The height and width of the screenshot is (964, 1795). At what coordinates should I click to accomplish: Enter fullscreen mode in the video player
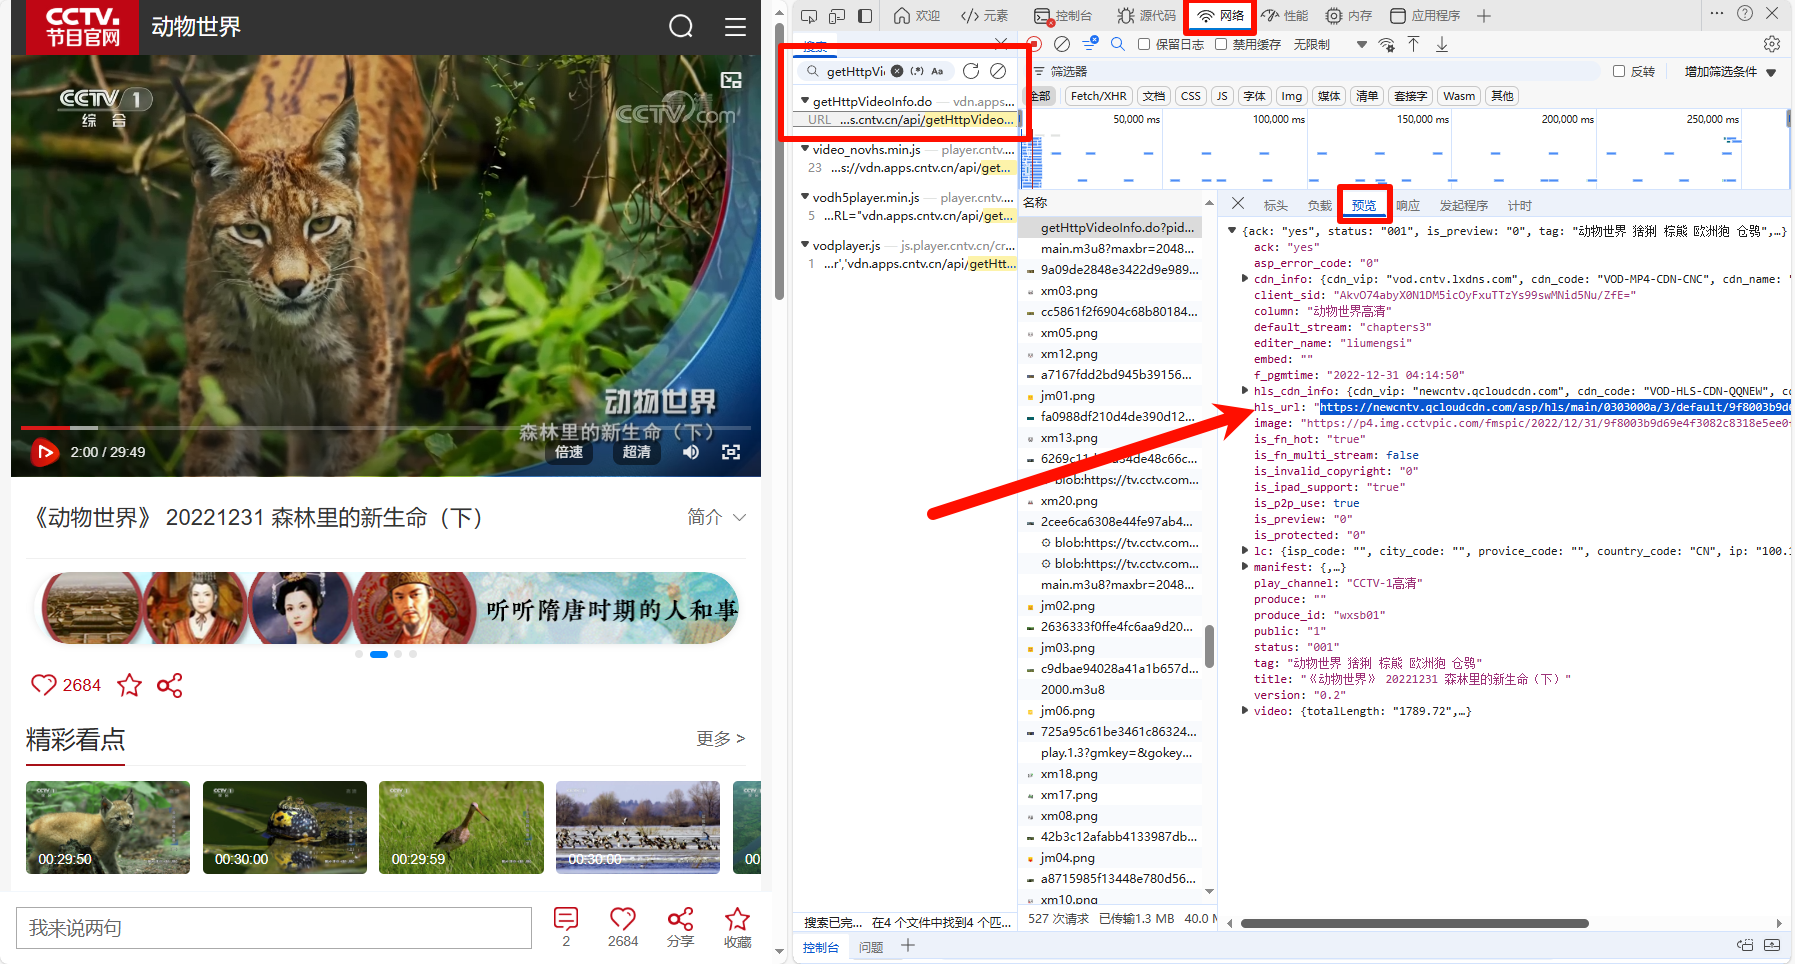(731, 452)
